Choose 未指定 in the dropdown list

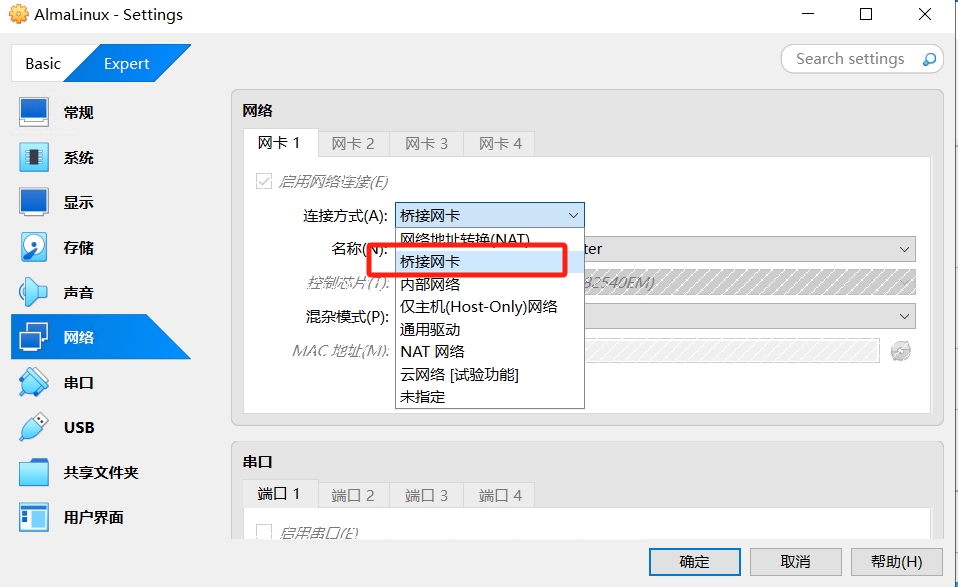click(489, 397)
